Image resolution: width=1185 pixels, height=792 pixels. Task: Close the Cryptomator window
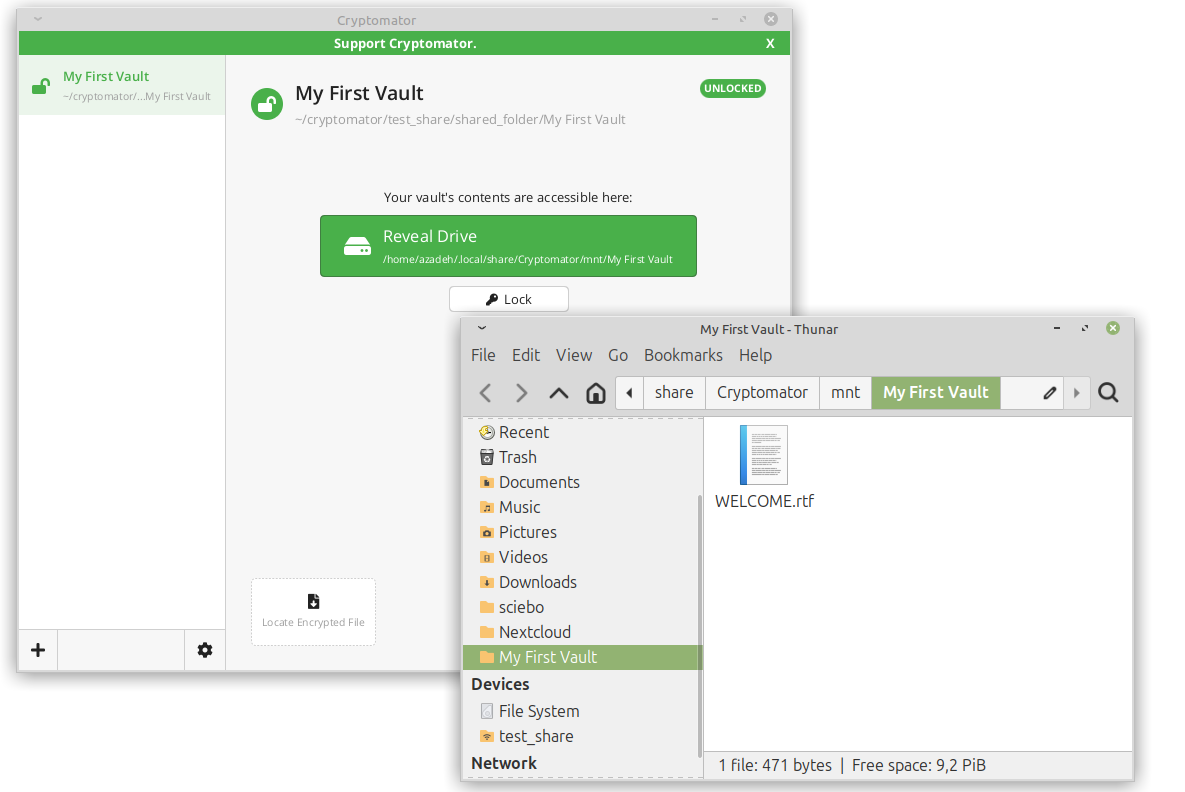coord(771,19)
